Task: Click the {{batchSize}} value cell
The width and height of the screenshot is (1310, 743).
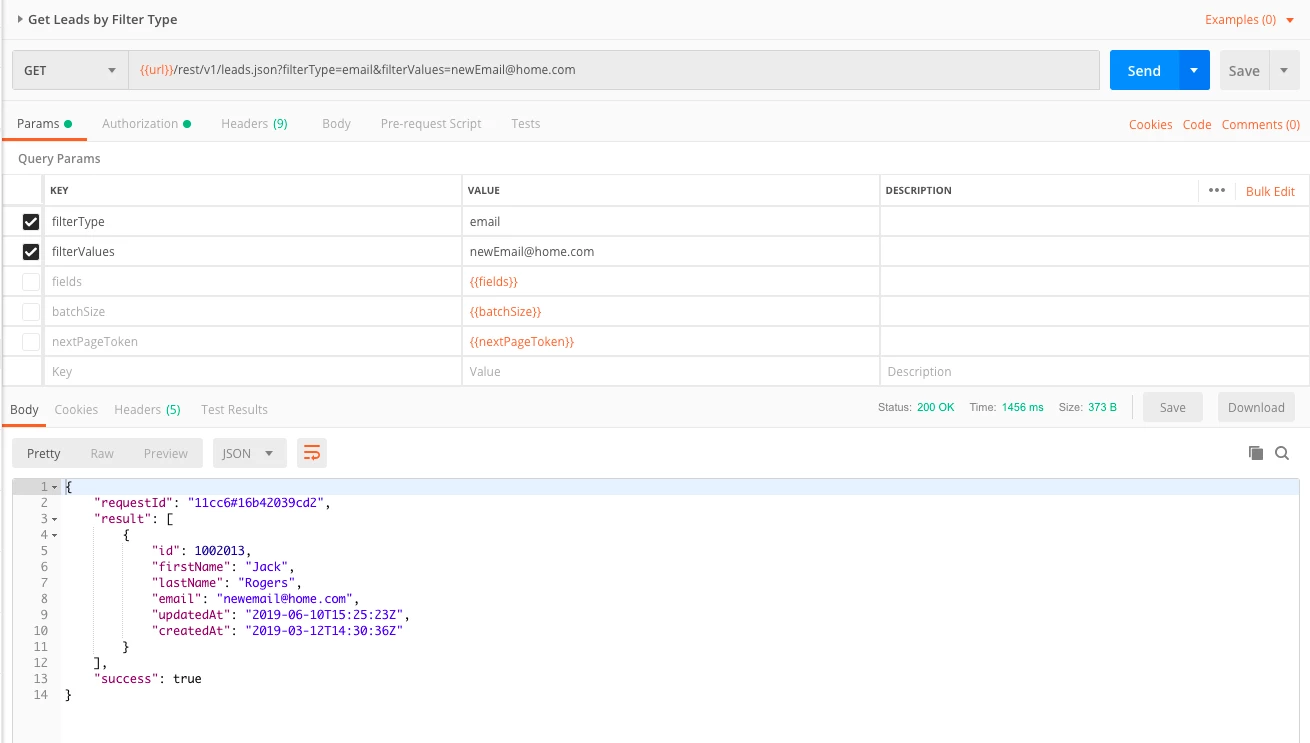Action: click(x=670, y=311)
